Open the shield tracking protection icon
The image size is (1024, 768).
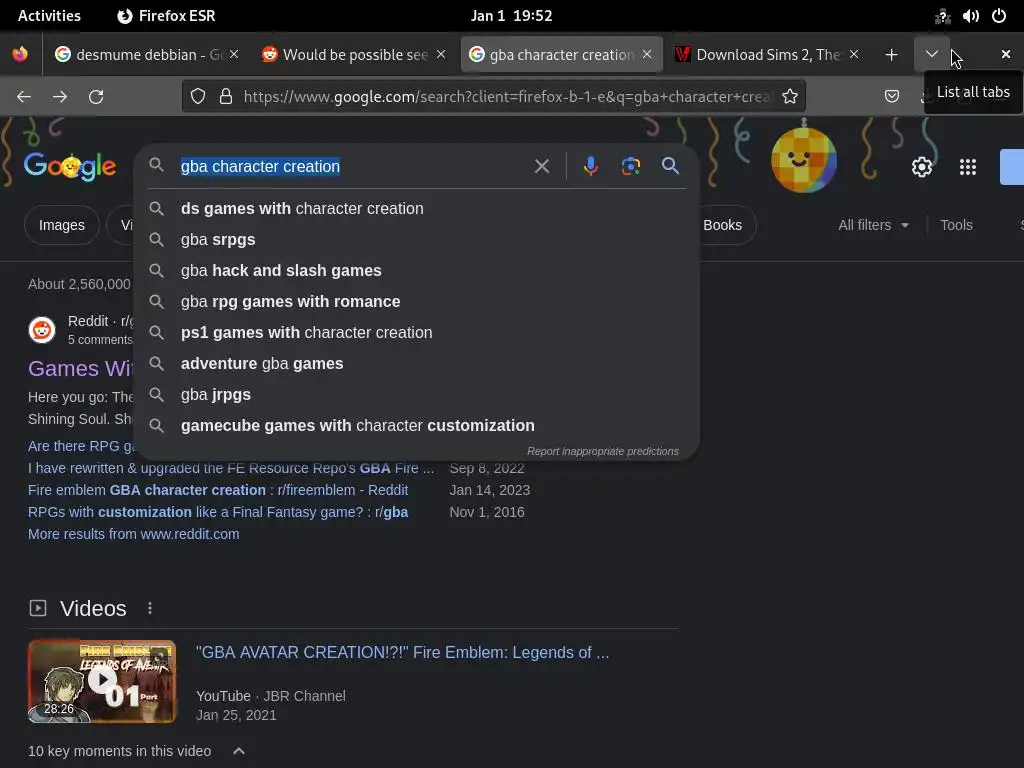198,97
